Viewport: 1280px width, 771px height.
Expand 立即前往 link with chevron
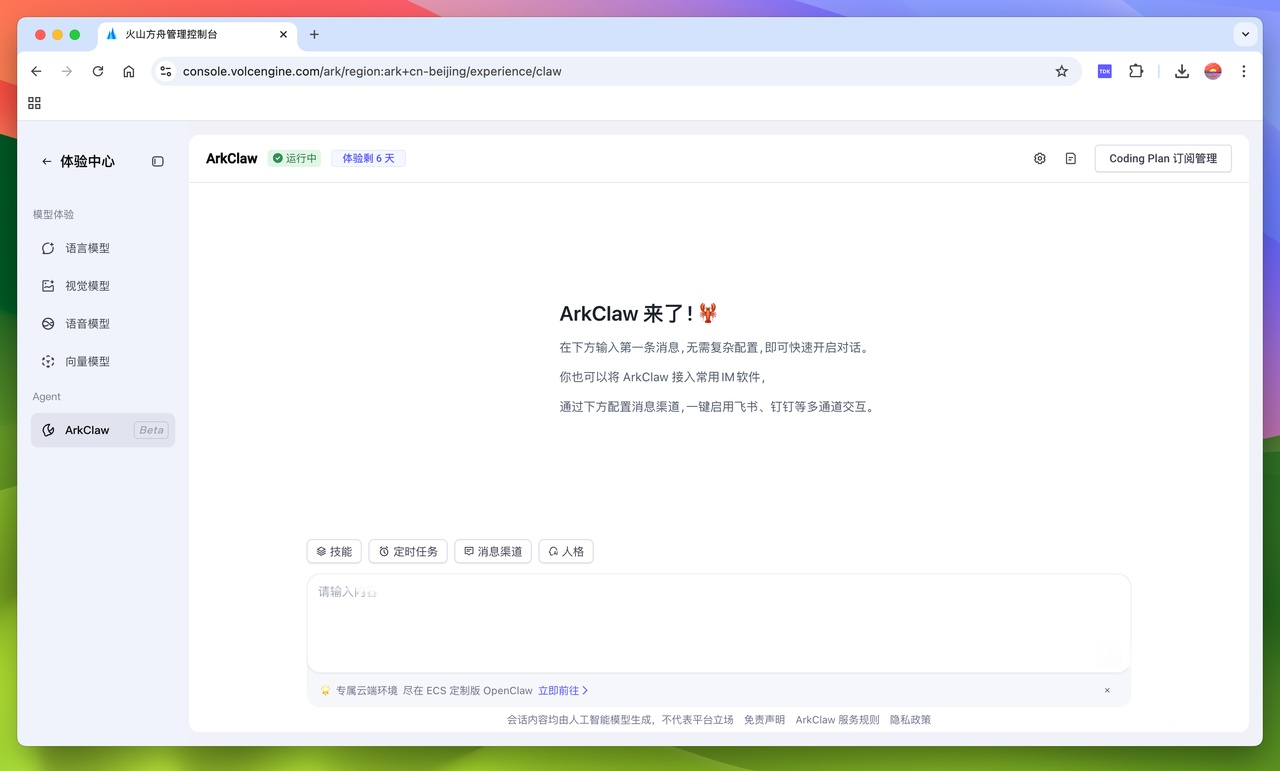pos(563,690)
